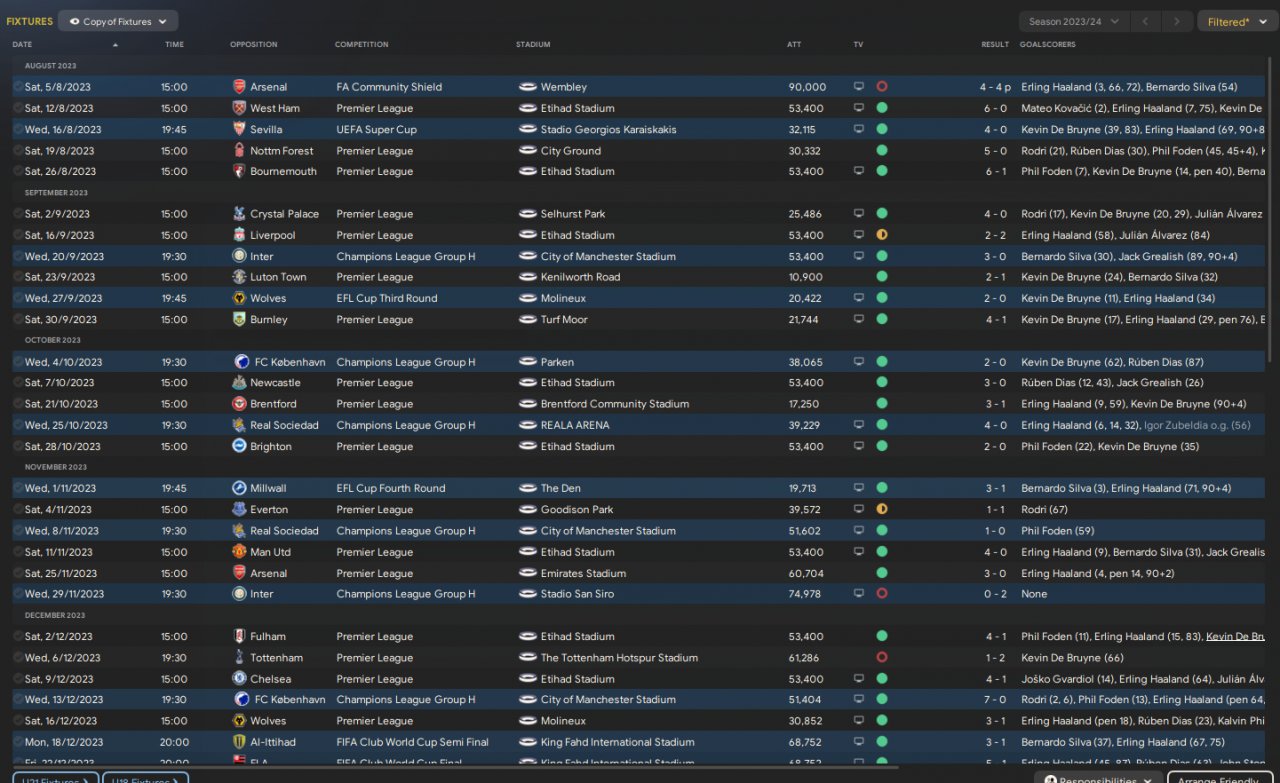Click the Tottenham club badge
The image size is (1280, 783).
point(239,658)
